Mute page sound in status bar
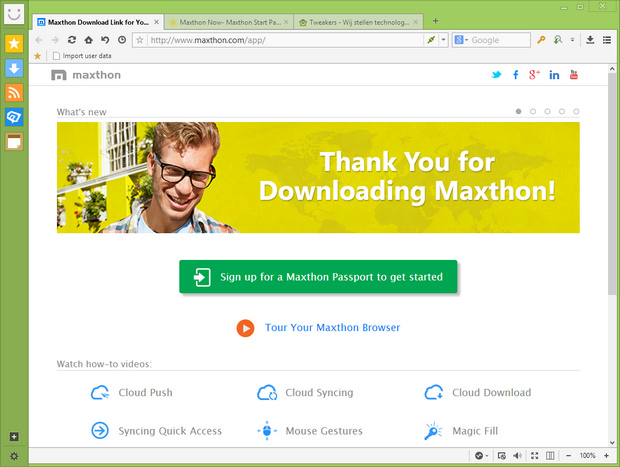This screenshot has width=620, height=467. (x=517, y=456)
